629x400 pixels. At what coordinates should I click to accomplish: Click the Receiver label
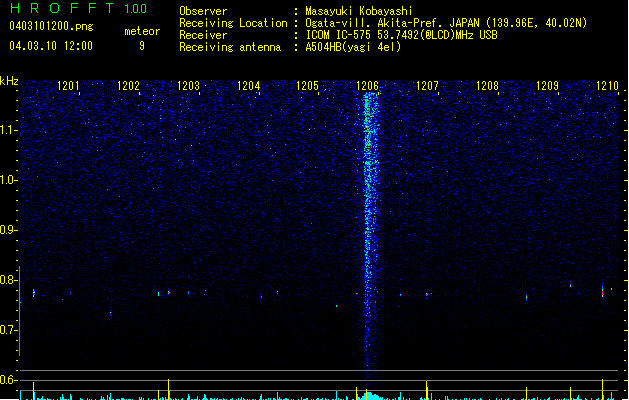tap(203, 35)
